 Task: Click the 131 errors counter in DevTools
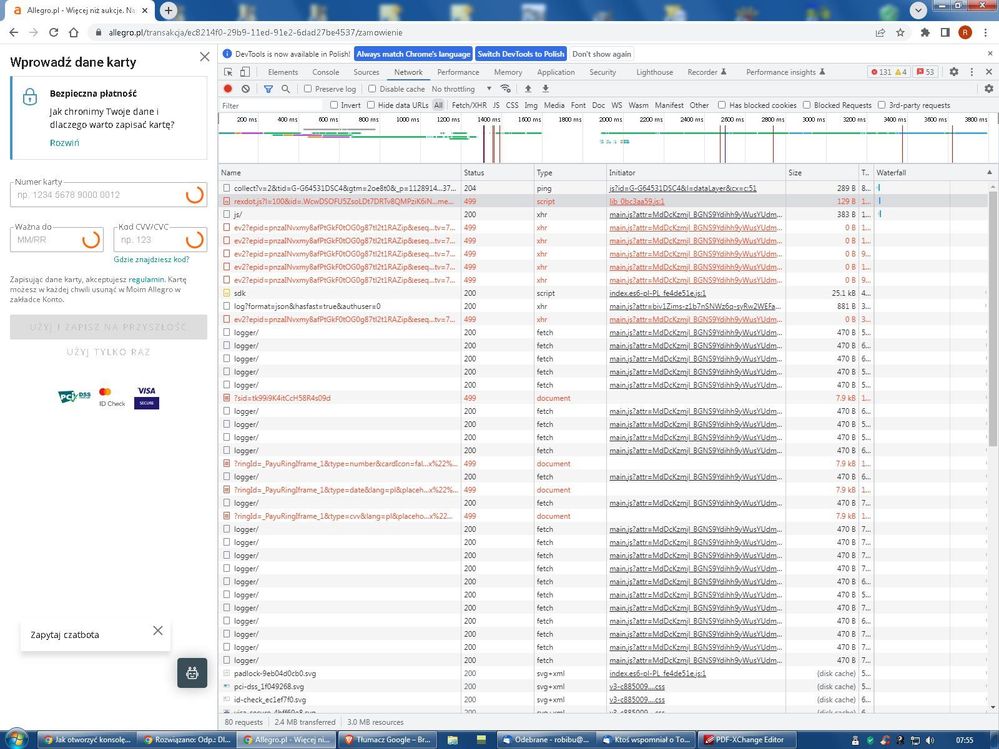(882, 72)
